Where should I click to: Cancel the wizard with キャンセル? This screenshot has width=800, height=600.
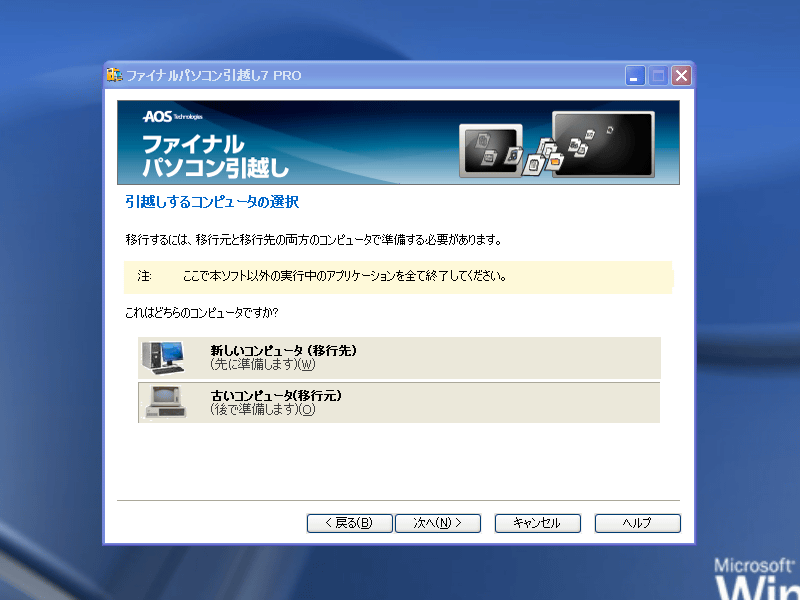(x=537, y=523)
